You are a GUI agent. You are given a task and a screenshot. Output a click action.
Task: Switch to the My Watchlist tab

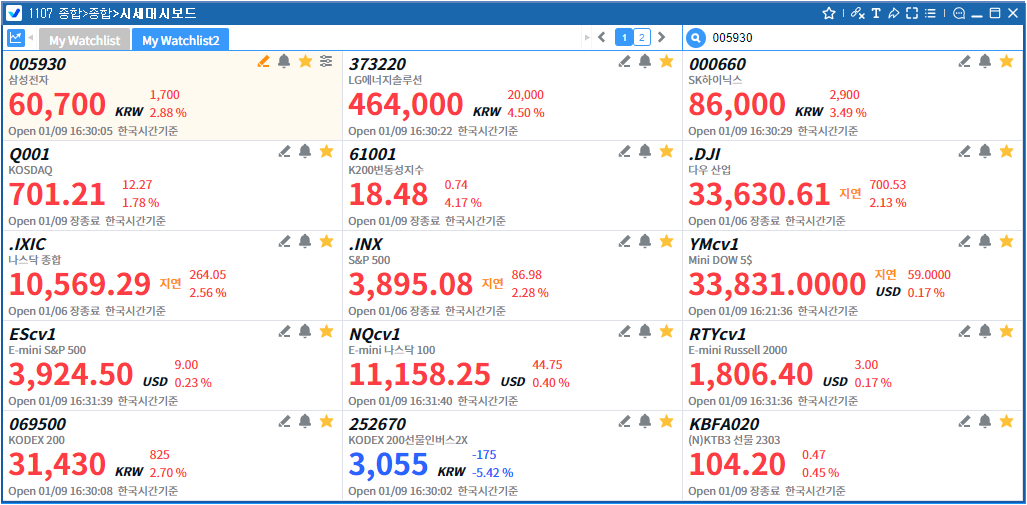point(84,40)
